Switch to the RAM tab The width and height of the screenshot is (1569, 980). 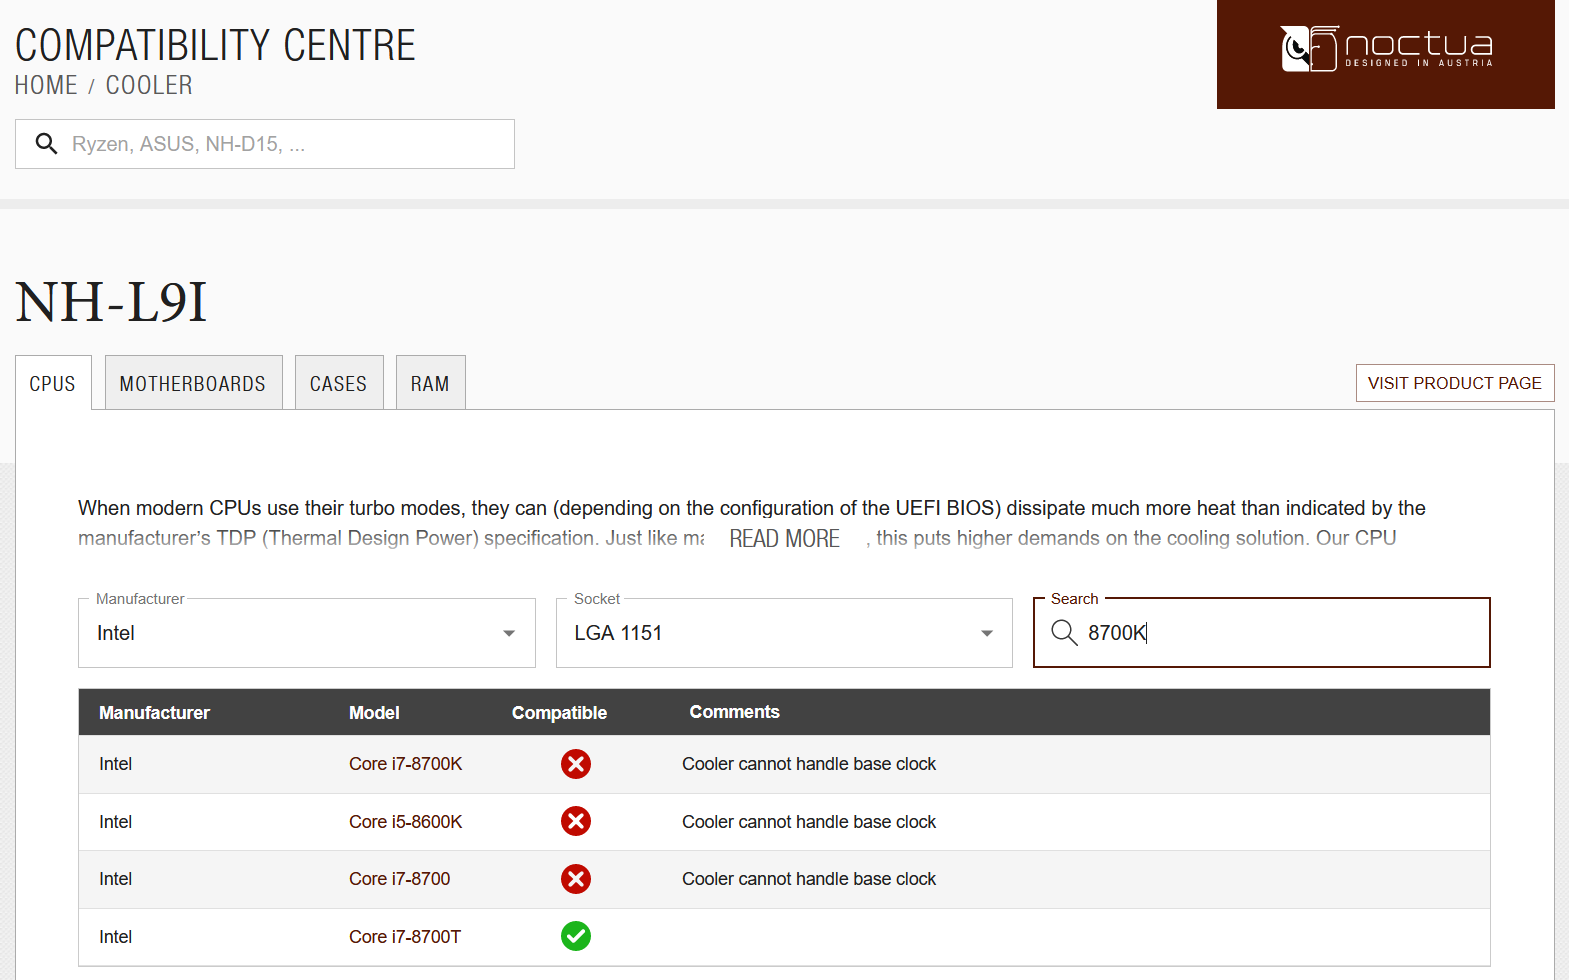[x=430, y=383]
